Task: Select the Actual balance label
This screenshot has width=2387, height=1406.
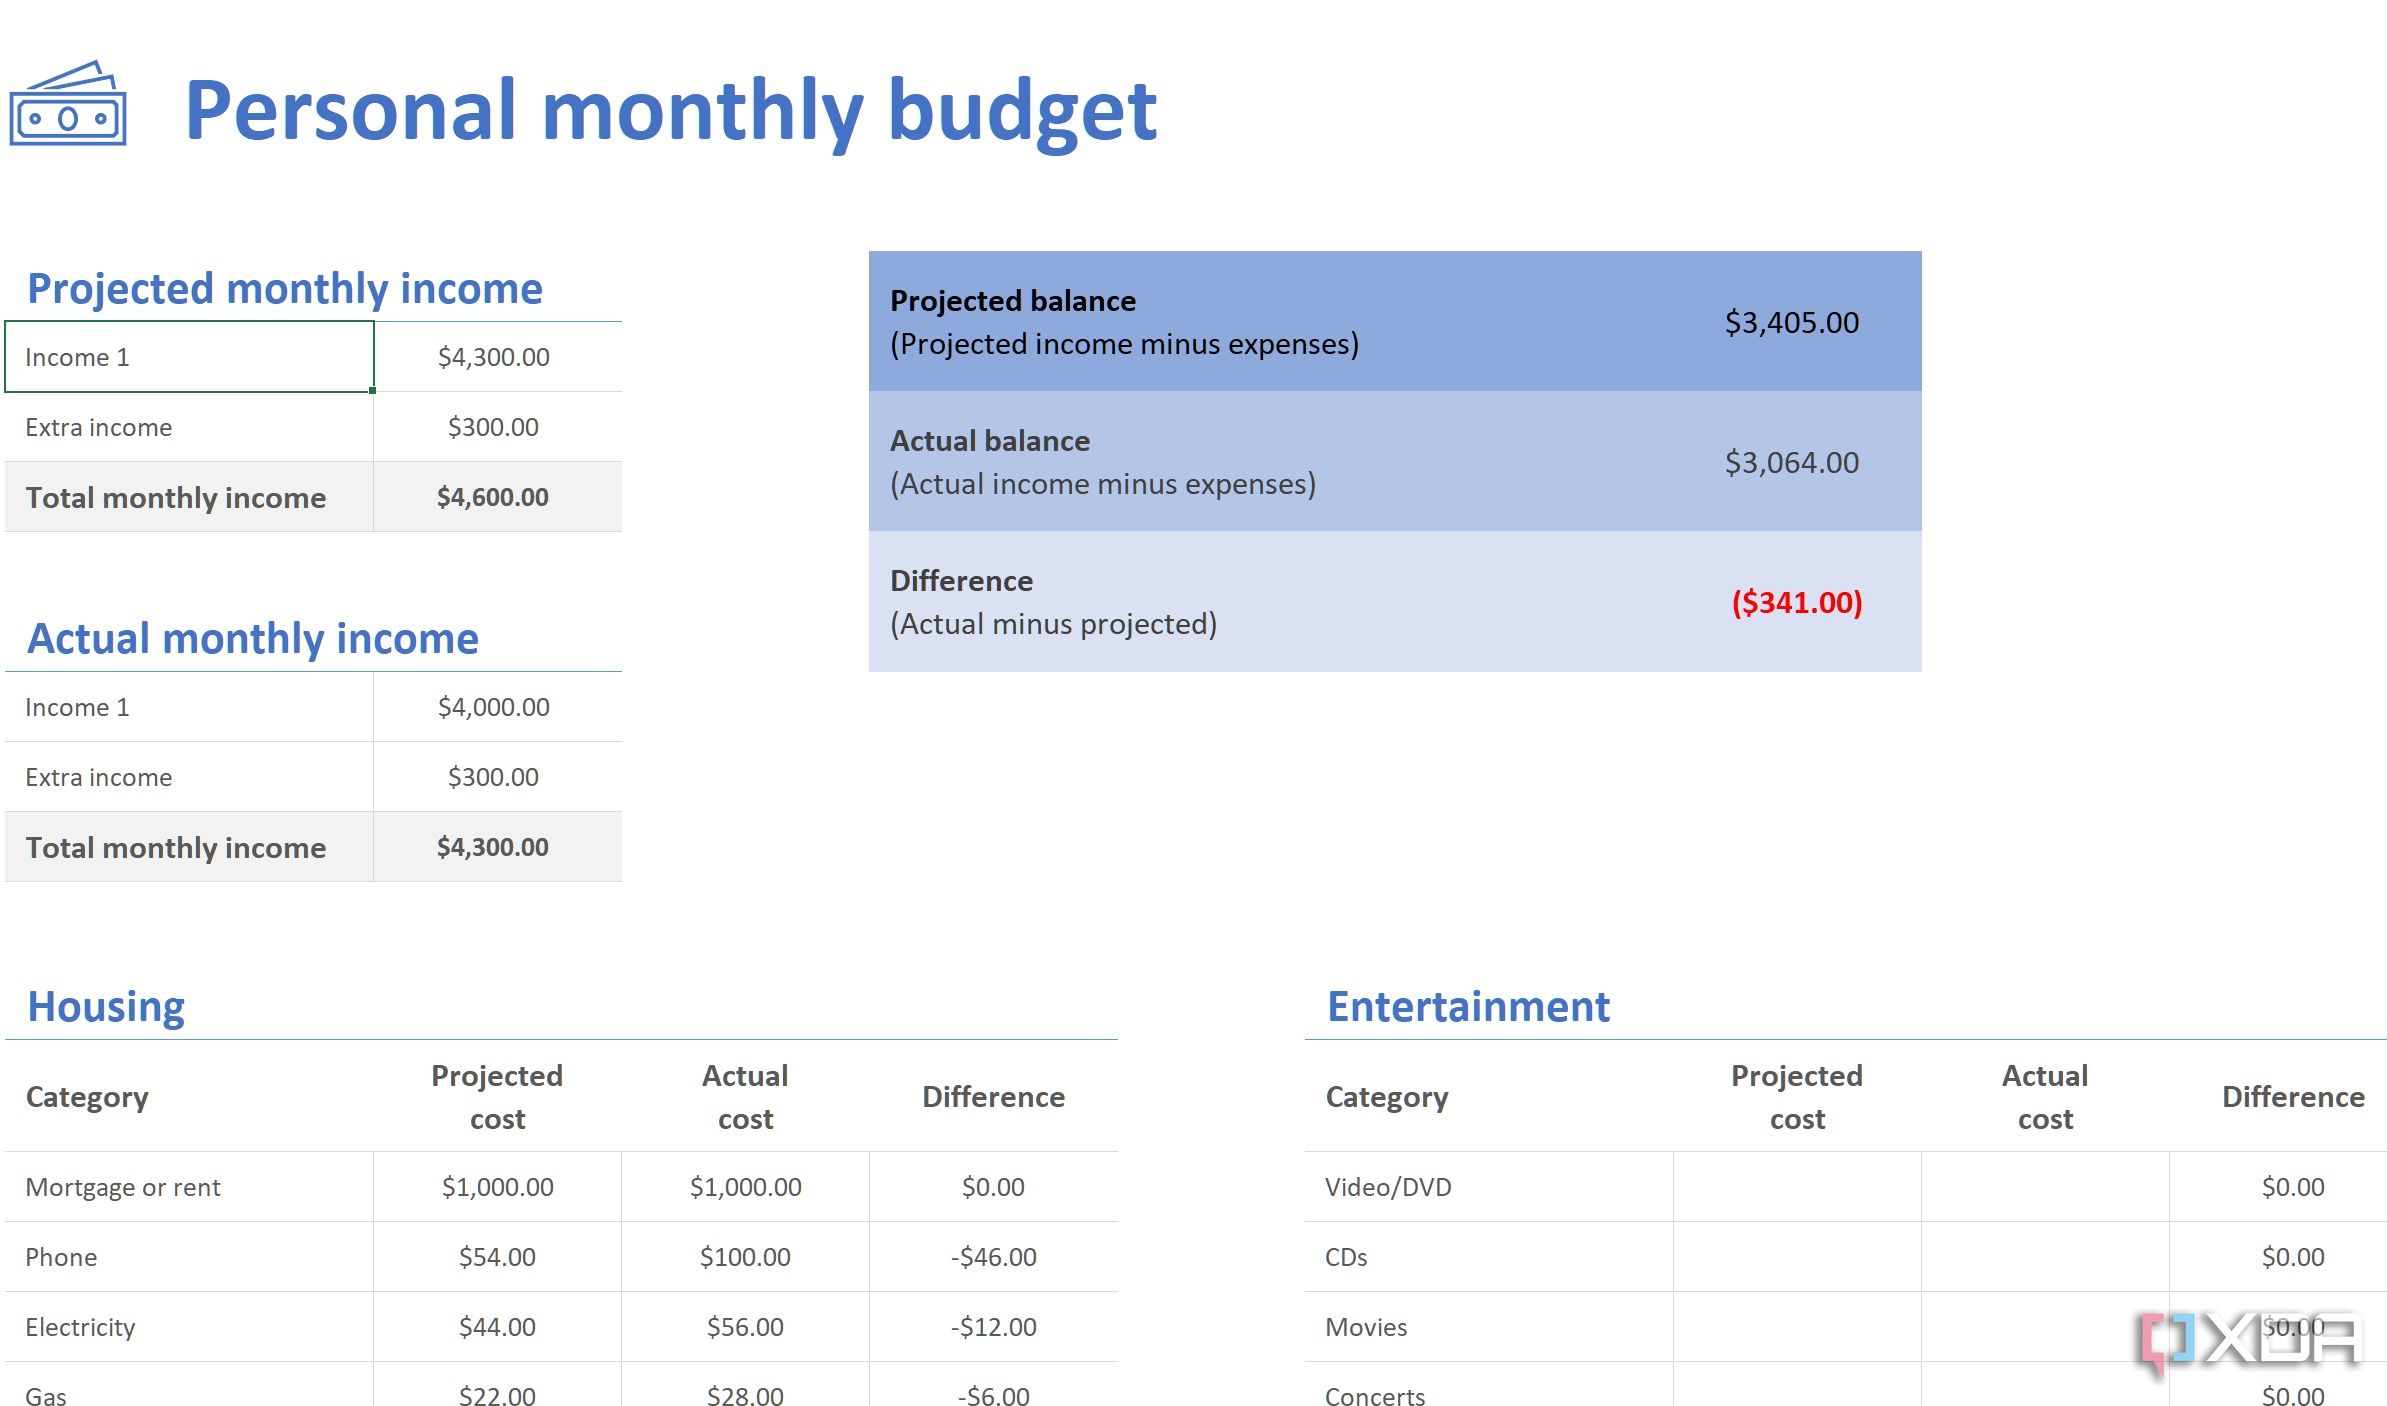Action: (x=990, y=441)
